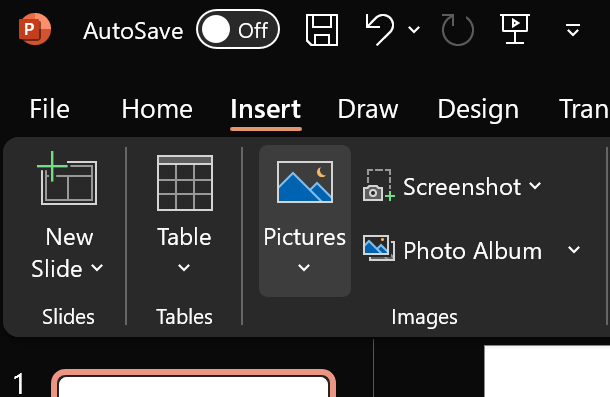Screen dimensions: 610x397
Task: Click the Pictures icon
Action: point(305,182)
